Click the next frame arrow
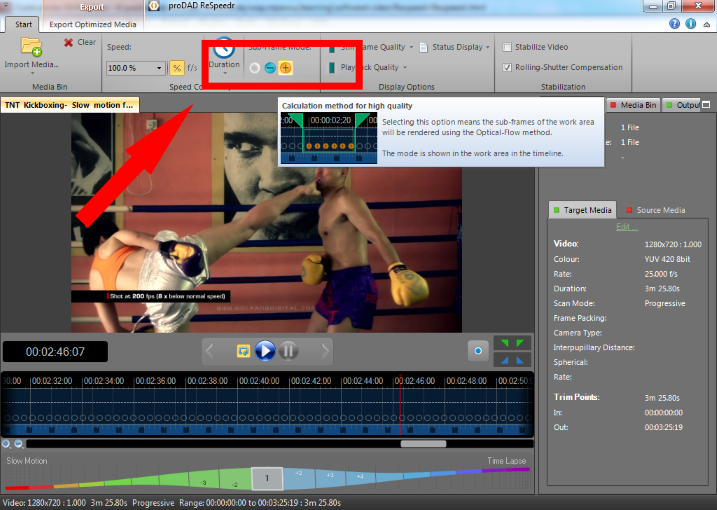The height and width of the screenshot is (510, 717). tap(324, 350)
